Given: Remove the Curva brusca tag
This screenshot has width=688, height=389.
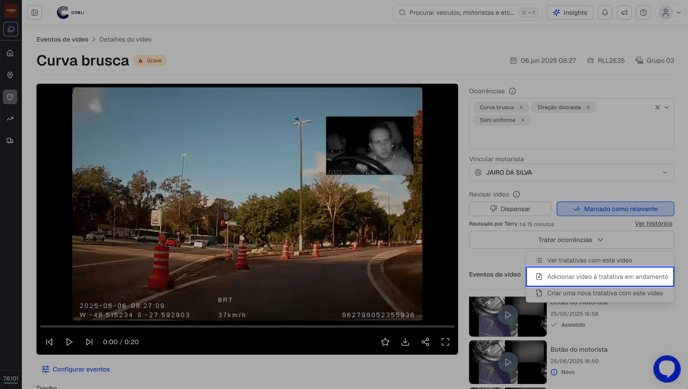Looking at the screenshot, I should pos(521,107).
